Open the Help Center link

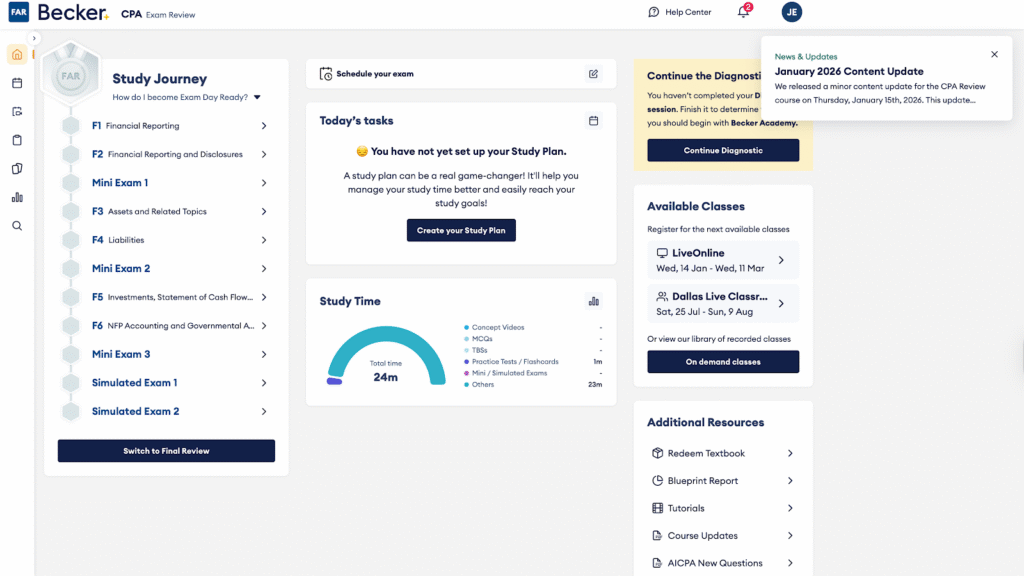tap(680, 12)
